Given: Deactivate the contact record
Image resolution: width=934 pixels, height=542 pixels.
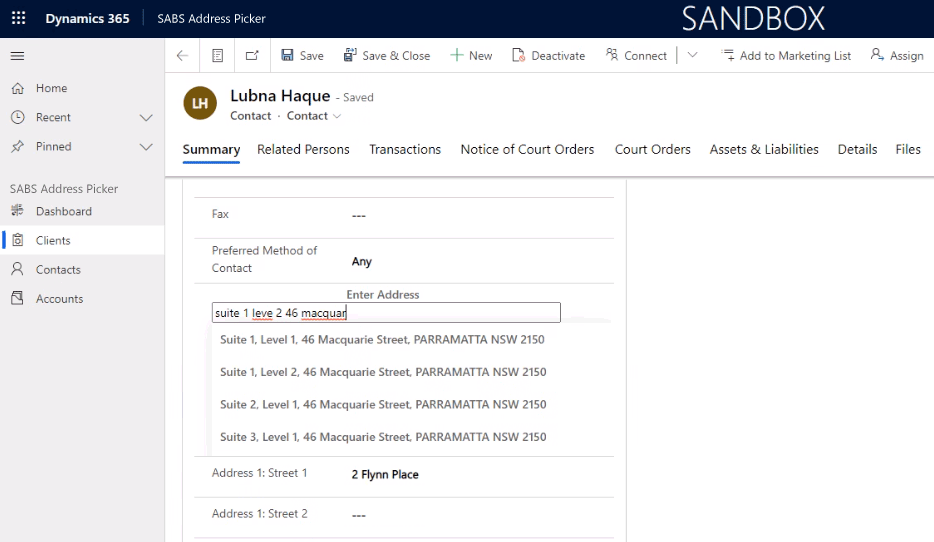Looking at the screenshot, I should 548,56.
